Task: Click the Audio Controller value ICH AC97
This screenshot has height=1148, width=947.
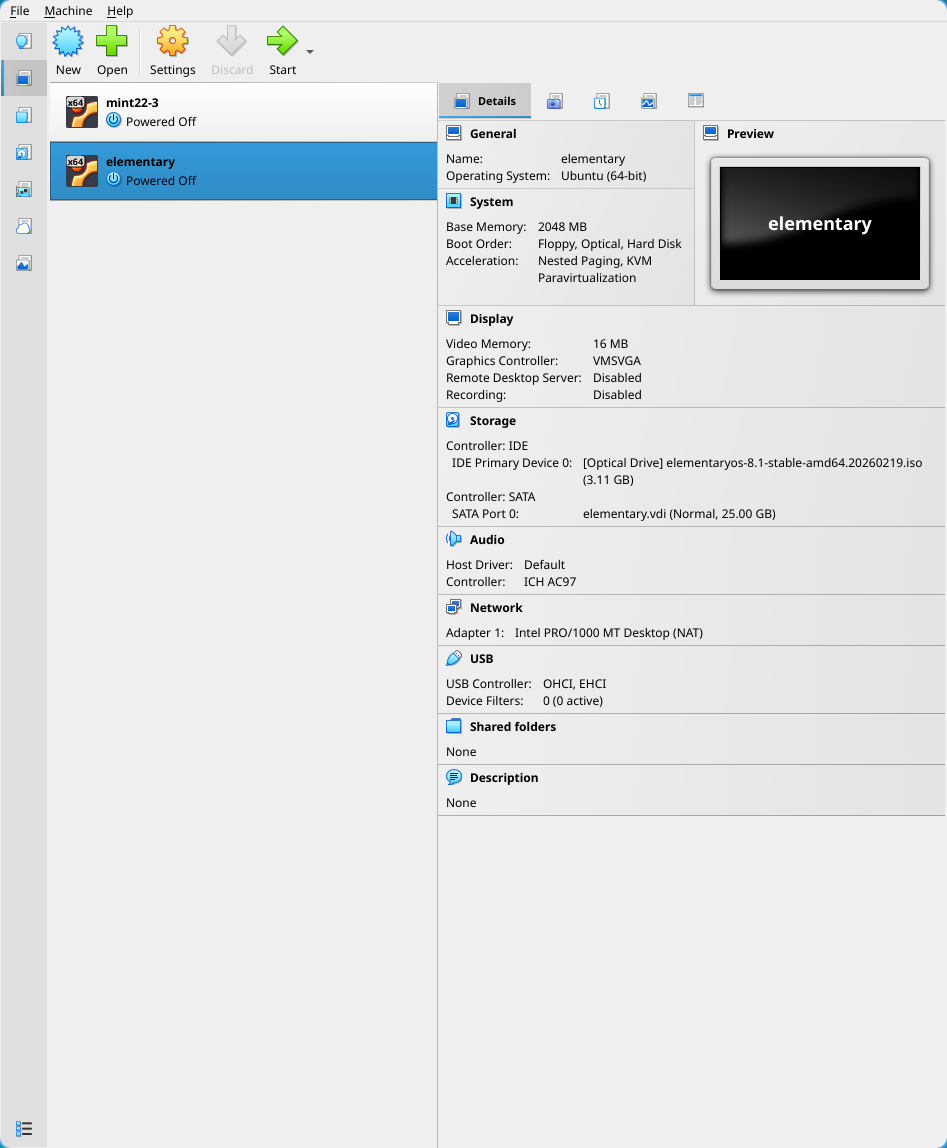Action: click(549, 582)
